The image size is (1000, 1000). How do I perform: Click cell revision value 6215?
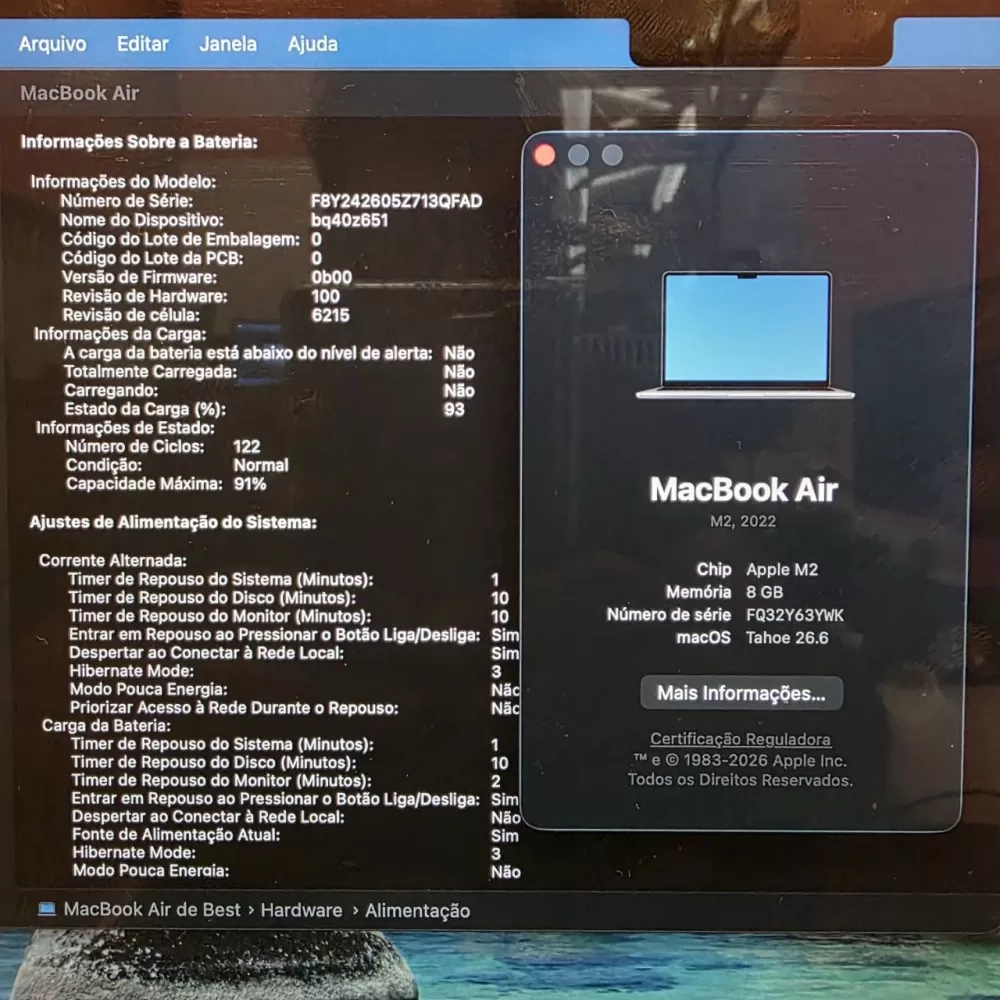pos(330,316)
